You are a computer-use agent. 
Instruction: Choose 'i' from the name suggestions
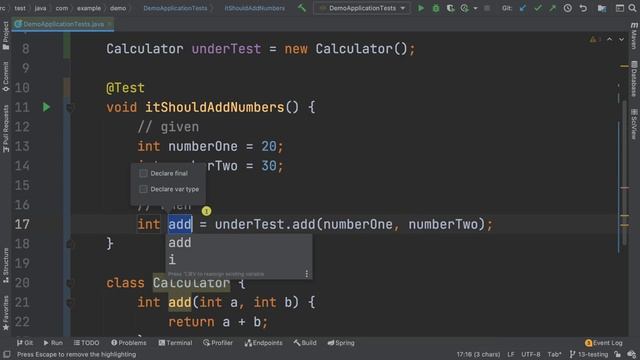239,259
